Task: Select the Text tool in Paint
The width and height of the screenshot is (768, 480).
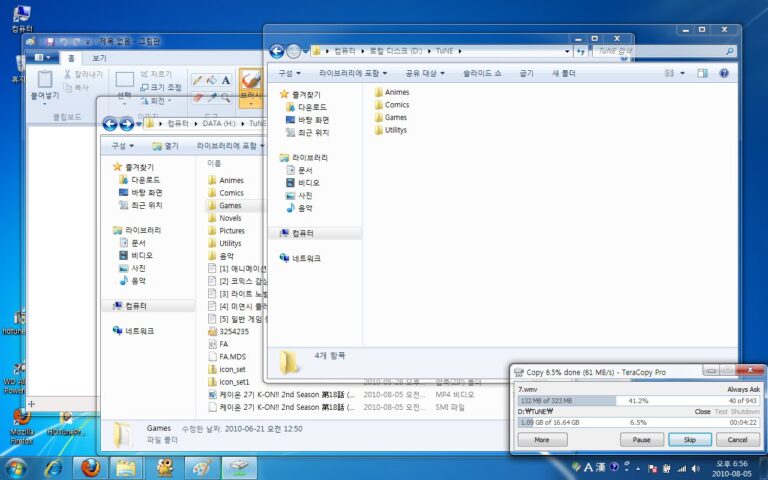Action: point(226,80)
